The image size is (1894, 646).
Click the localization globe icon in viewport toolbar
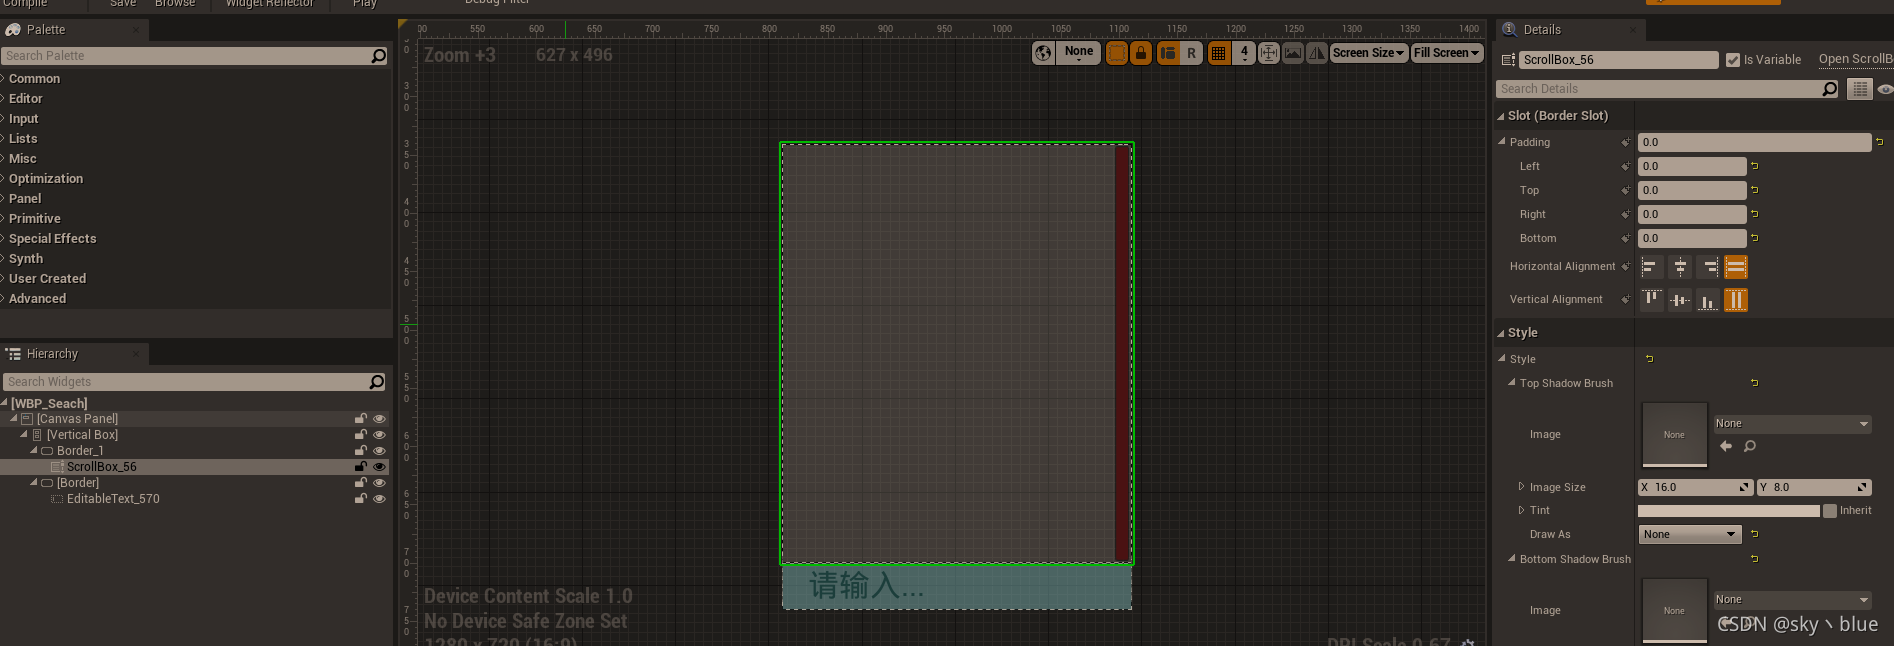click(x=1043, y=53)
